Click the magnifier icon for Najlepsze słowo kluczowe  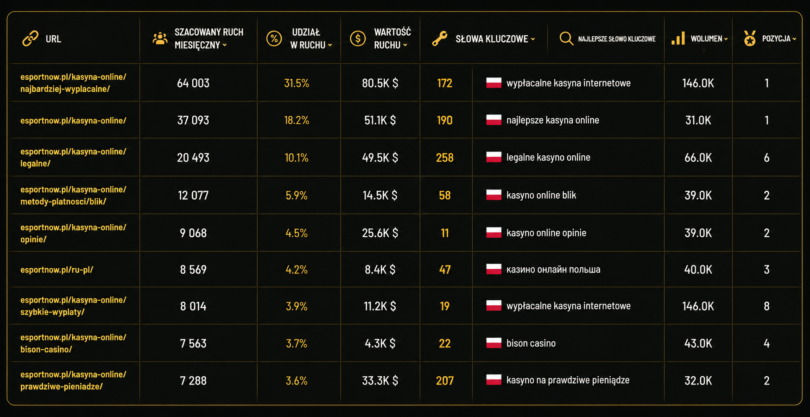567,39
